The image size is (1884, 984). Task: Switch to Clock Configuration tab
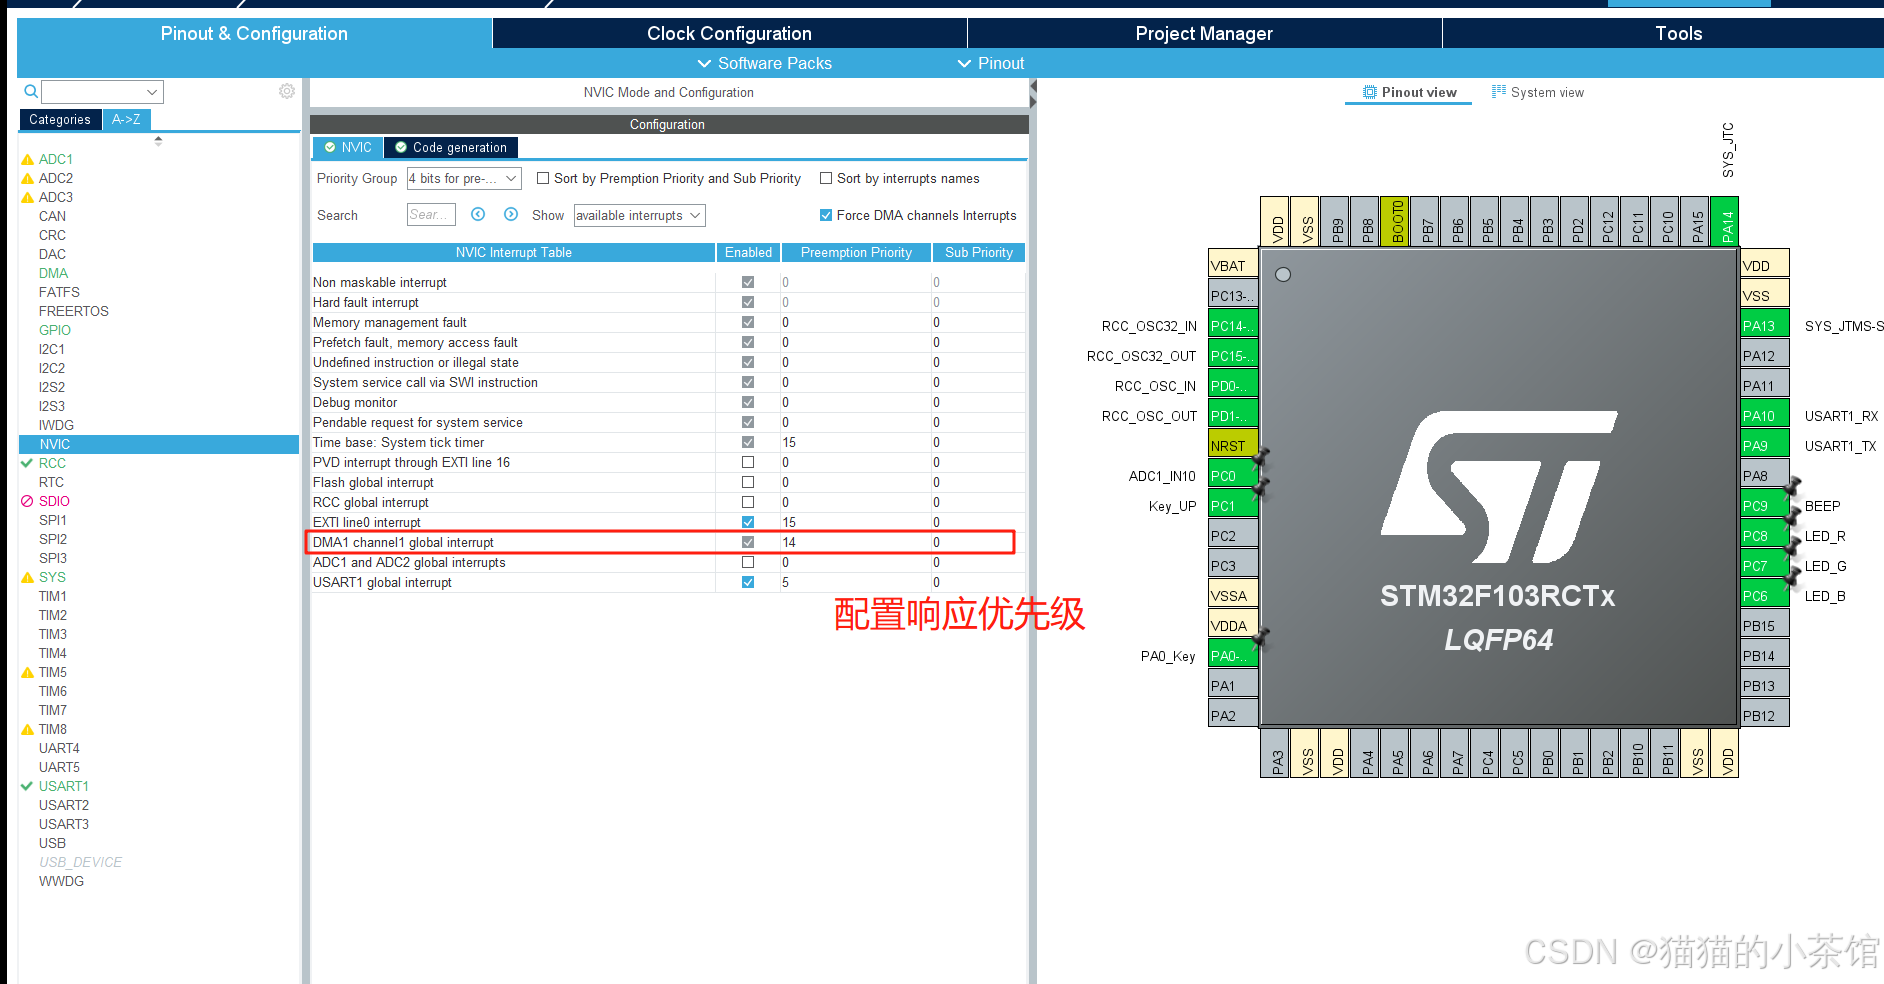[x=729, y=33]
